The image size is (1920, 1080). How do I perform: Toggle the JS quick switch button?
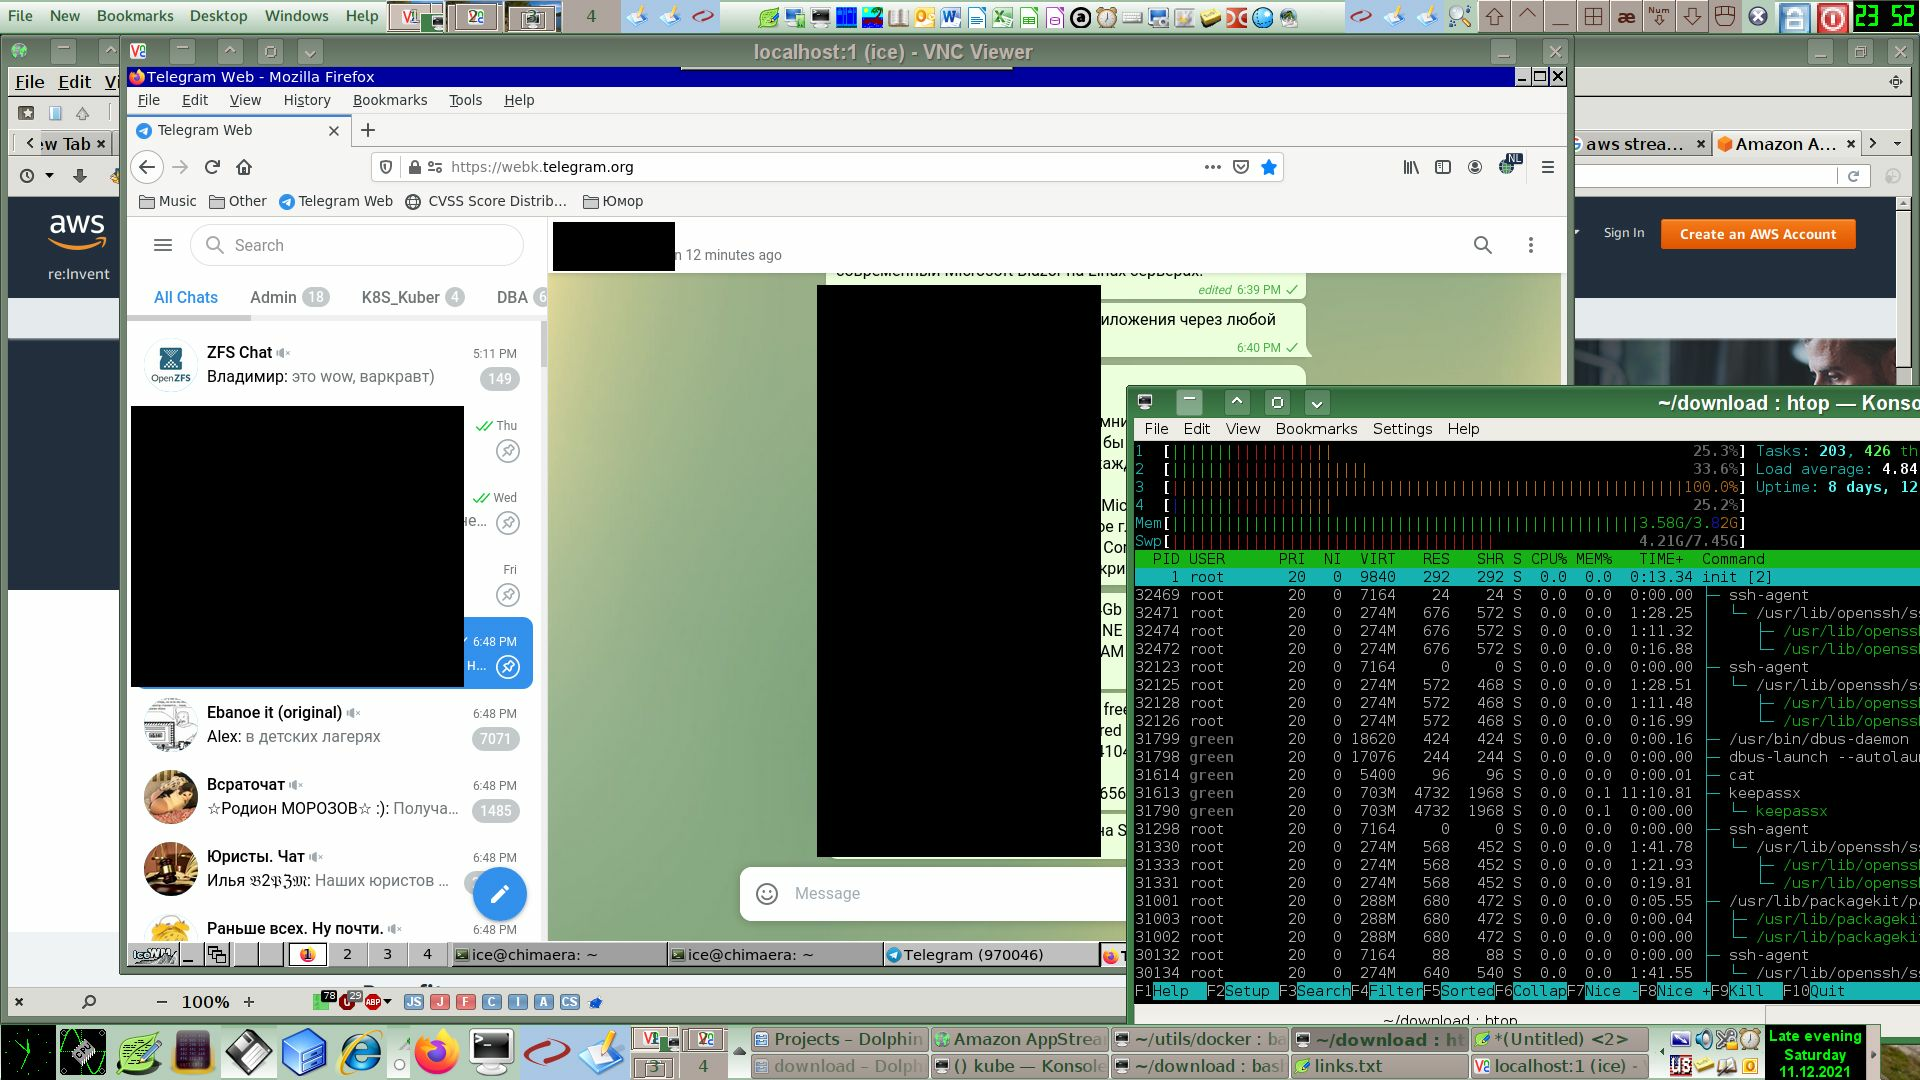click(414, 1002)
